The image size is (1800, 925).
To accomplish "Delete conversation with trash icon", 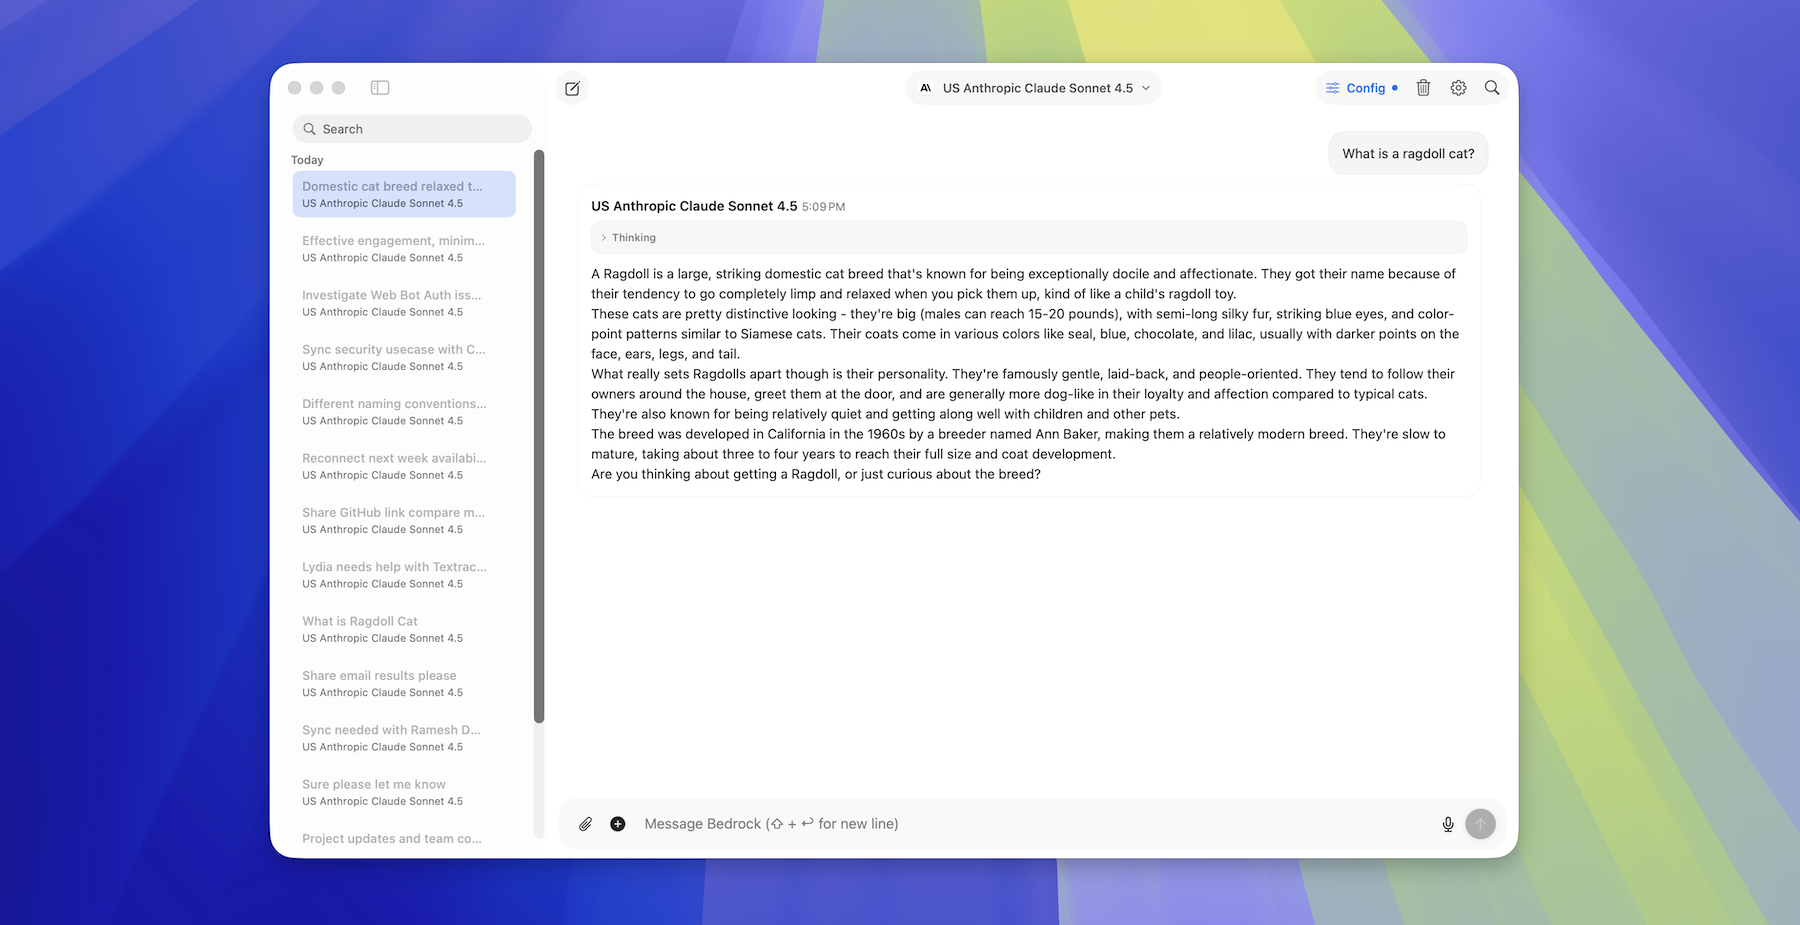I will [1423, 88].
